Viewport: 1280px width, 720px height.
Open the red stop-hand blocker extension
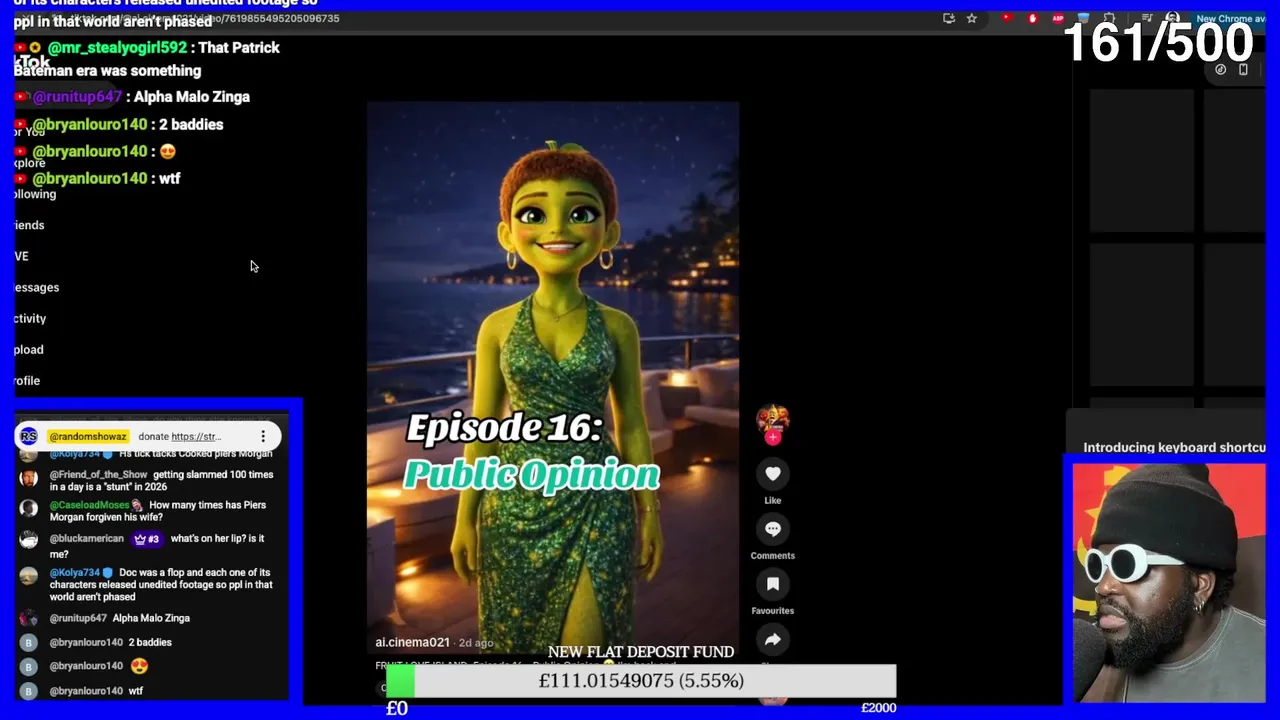pyautogui.click(x=1033, y=18)
